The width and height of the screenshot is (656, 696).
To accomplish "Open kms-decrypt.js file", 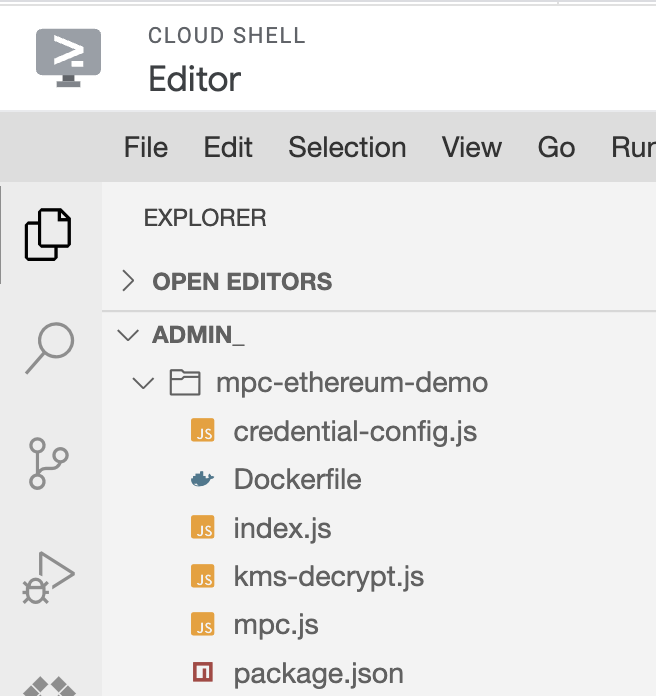I will click(328, 577).
